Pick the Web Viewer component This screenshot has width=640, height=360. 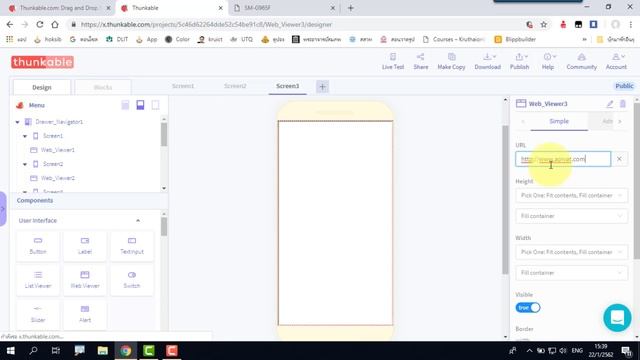point(85,280)
